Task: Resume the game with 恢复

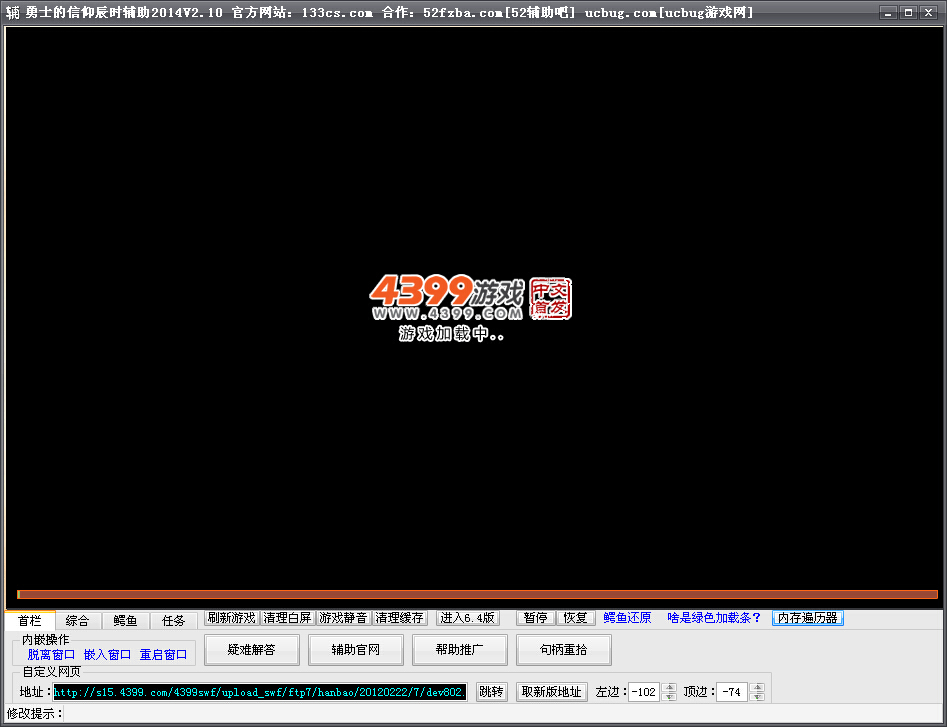Action: pyautogui.click(x=575, y=618)
